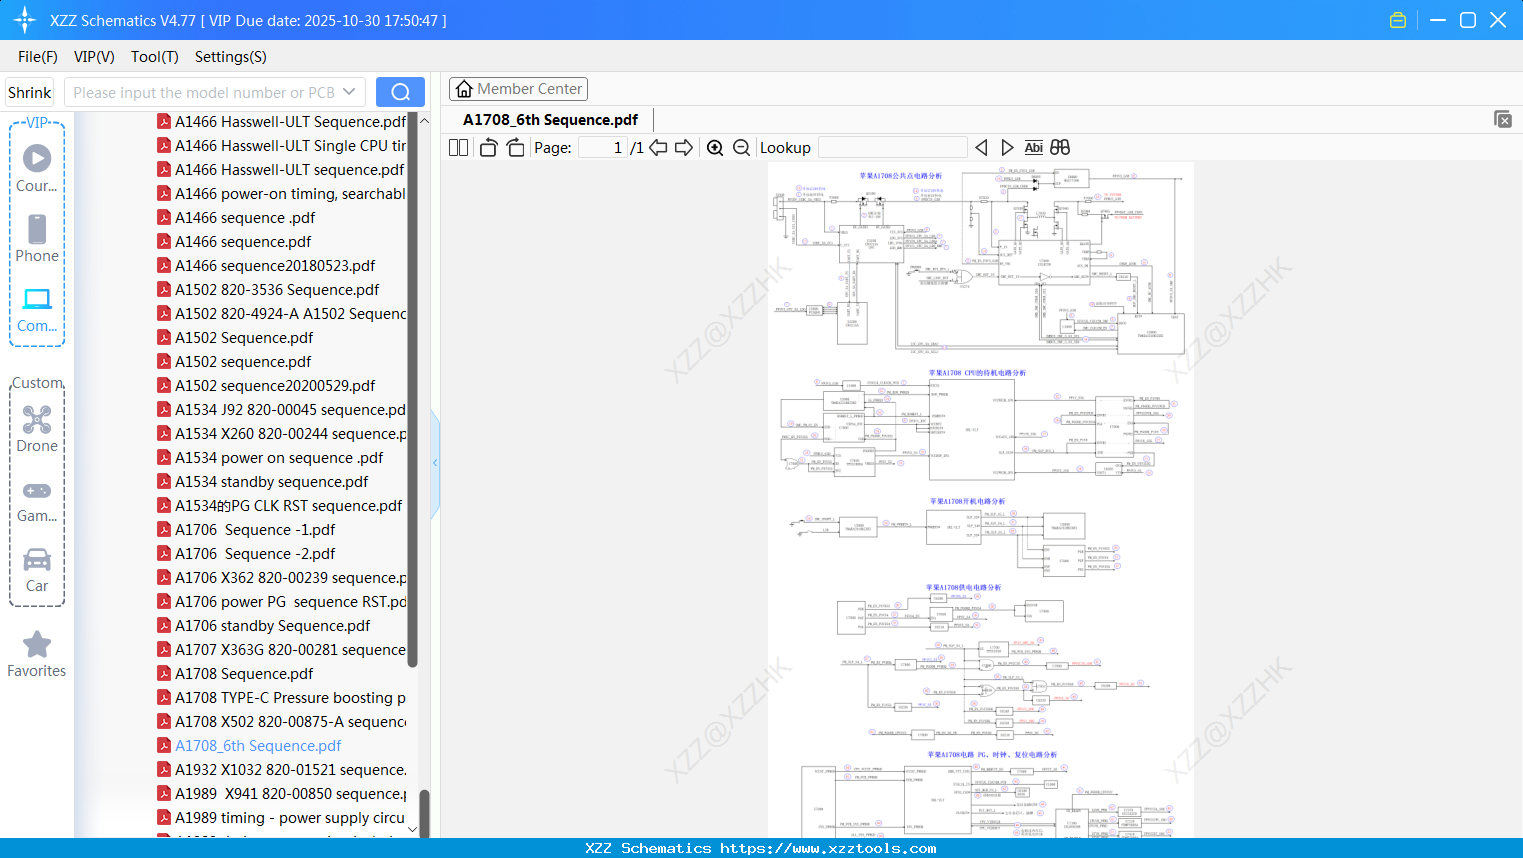Click the toolbox icon in title bar
This screenshot has width=1523, height=858.
point(1398,20)
